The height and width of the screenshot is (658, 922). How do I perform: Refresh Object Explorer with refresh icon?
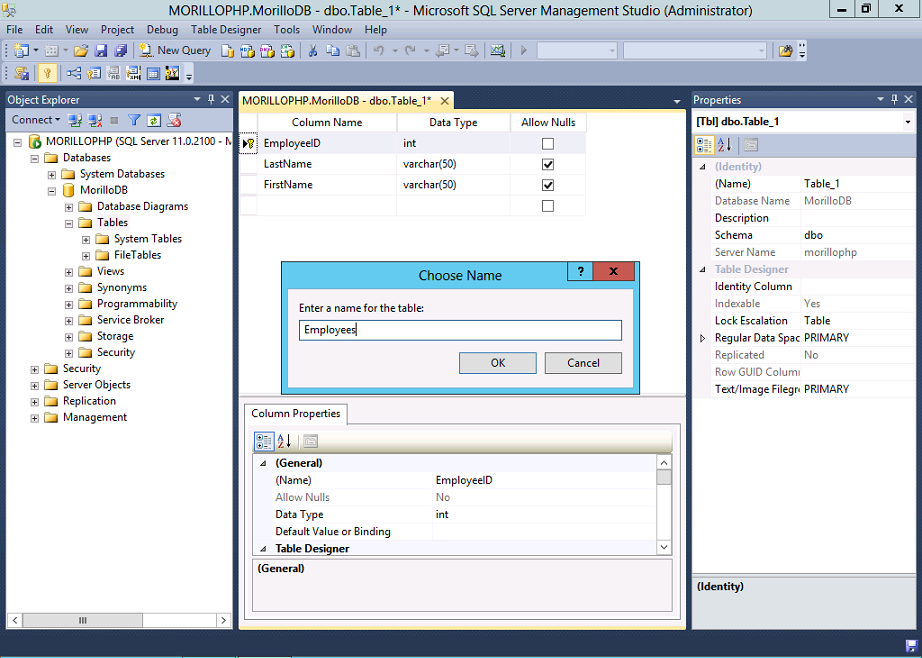click(x=153, y=121)
